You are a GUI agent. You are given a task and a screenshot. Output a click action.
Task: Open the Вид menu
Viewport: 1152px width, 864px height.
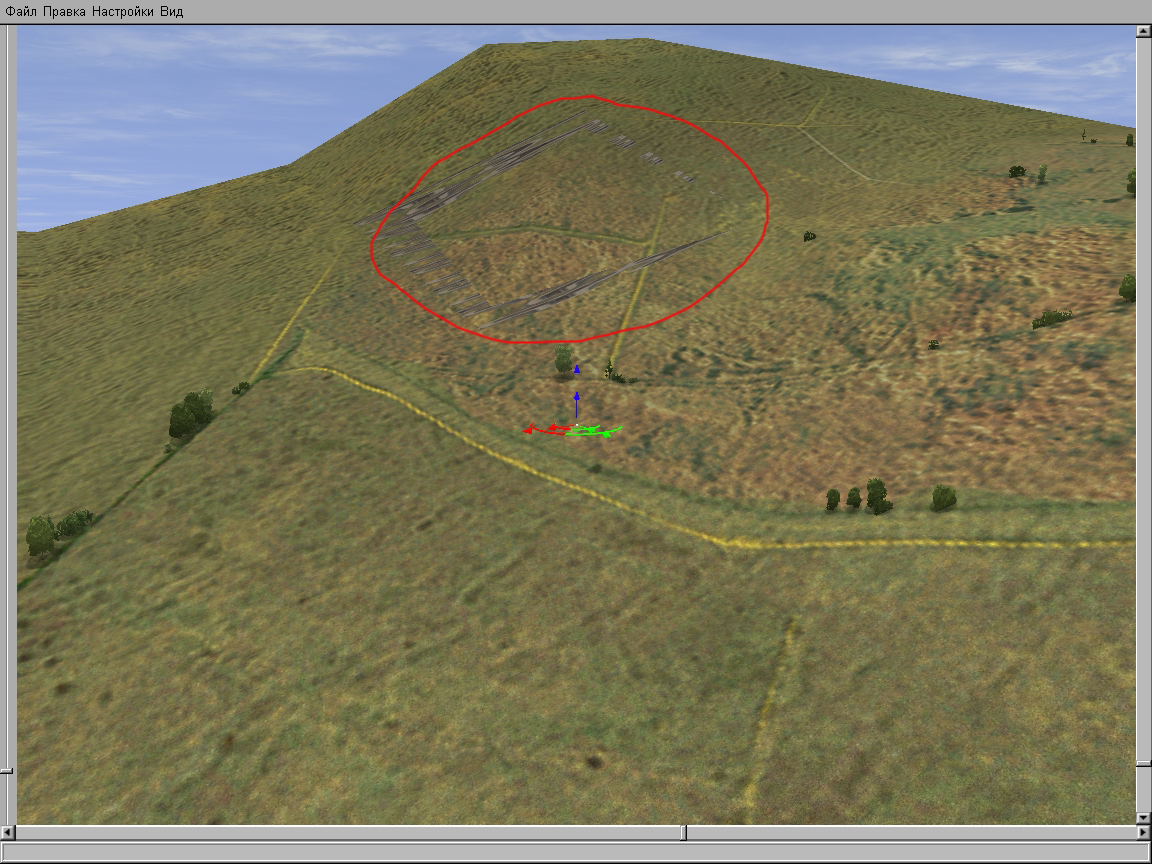[171, 12]
